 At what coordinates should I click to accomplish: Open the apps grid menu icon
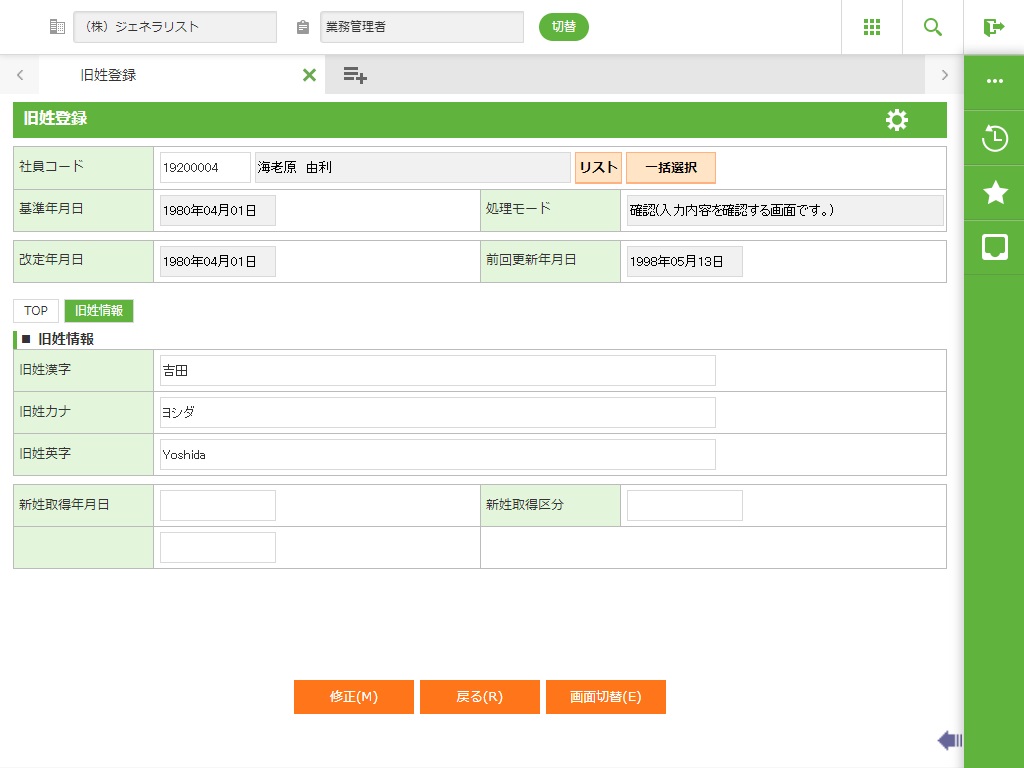point(871,27)
